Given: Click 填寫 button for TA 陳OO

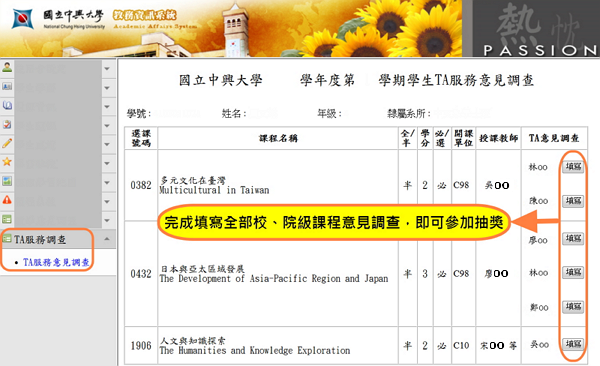Looking at the screenshot, I should coord(573,201).
